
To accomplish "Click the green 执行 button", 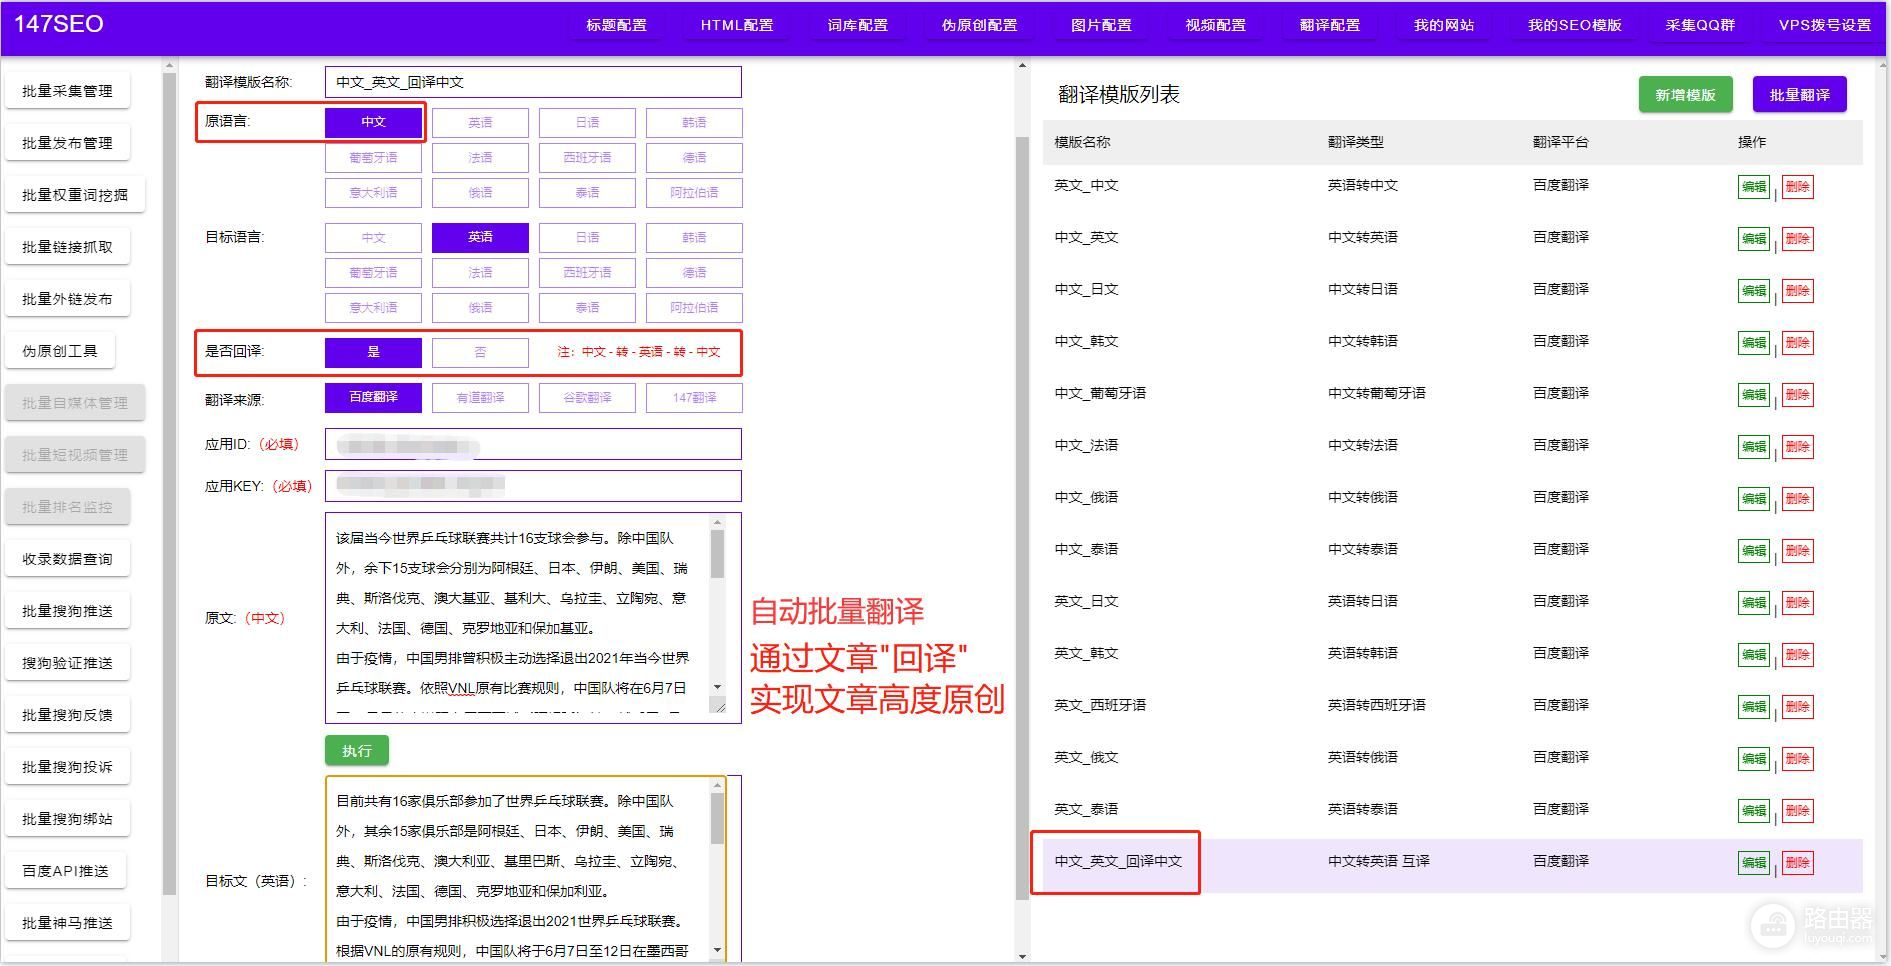I will pos(357,750).
